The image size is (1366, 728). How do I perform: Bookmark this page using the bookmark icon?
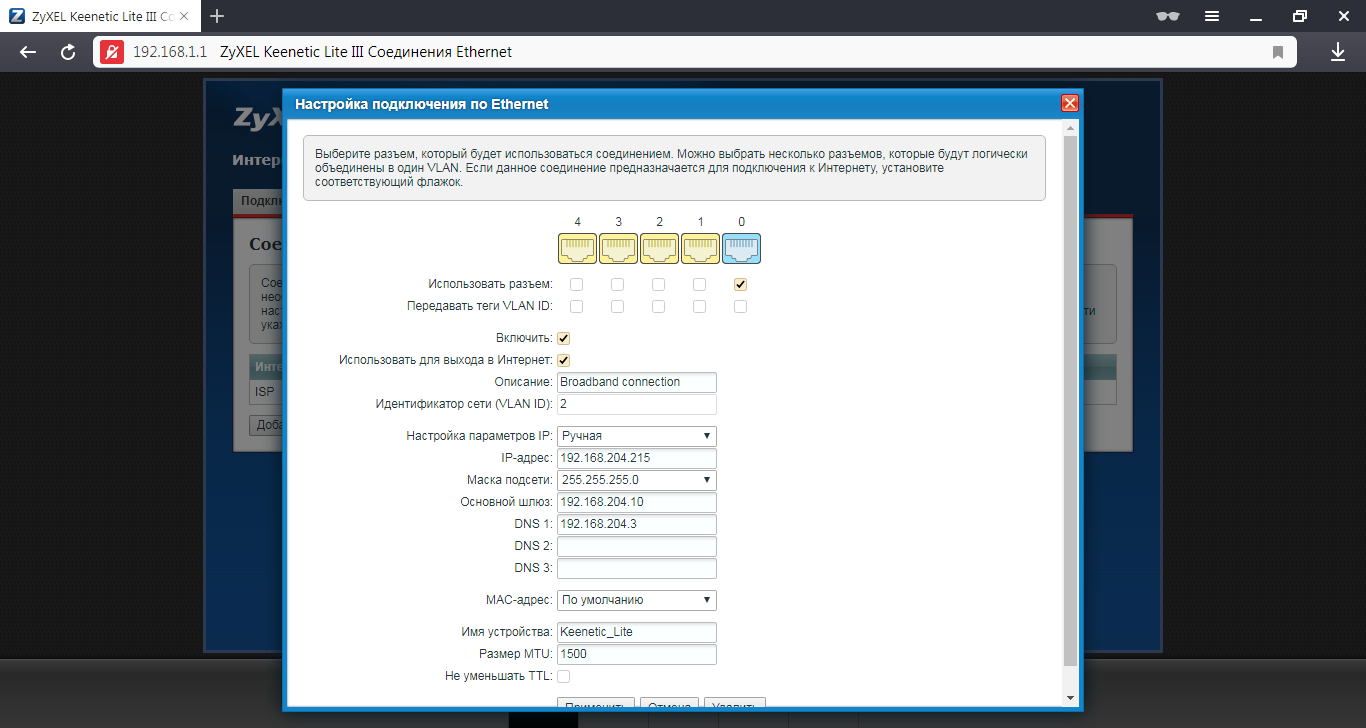[x=1277, y=52]
